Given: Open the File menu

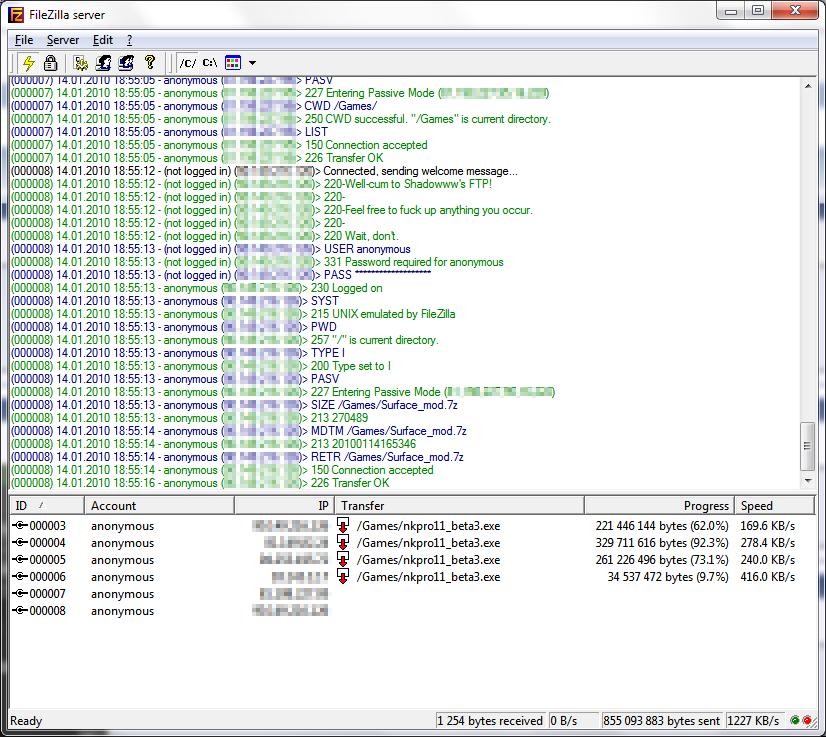Looking at the screenshot, I should pos(24,40).
